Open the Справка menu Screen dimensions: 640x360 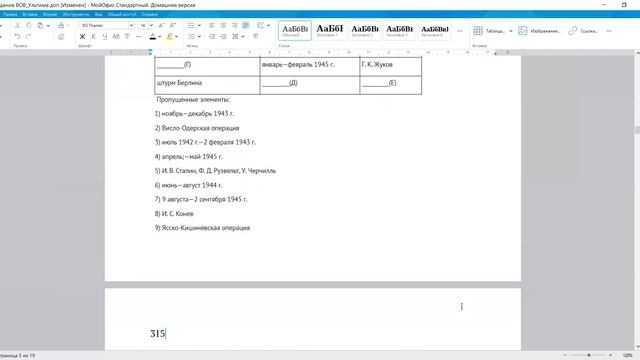[x=150, y=14]
